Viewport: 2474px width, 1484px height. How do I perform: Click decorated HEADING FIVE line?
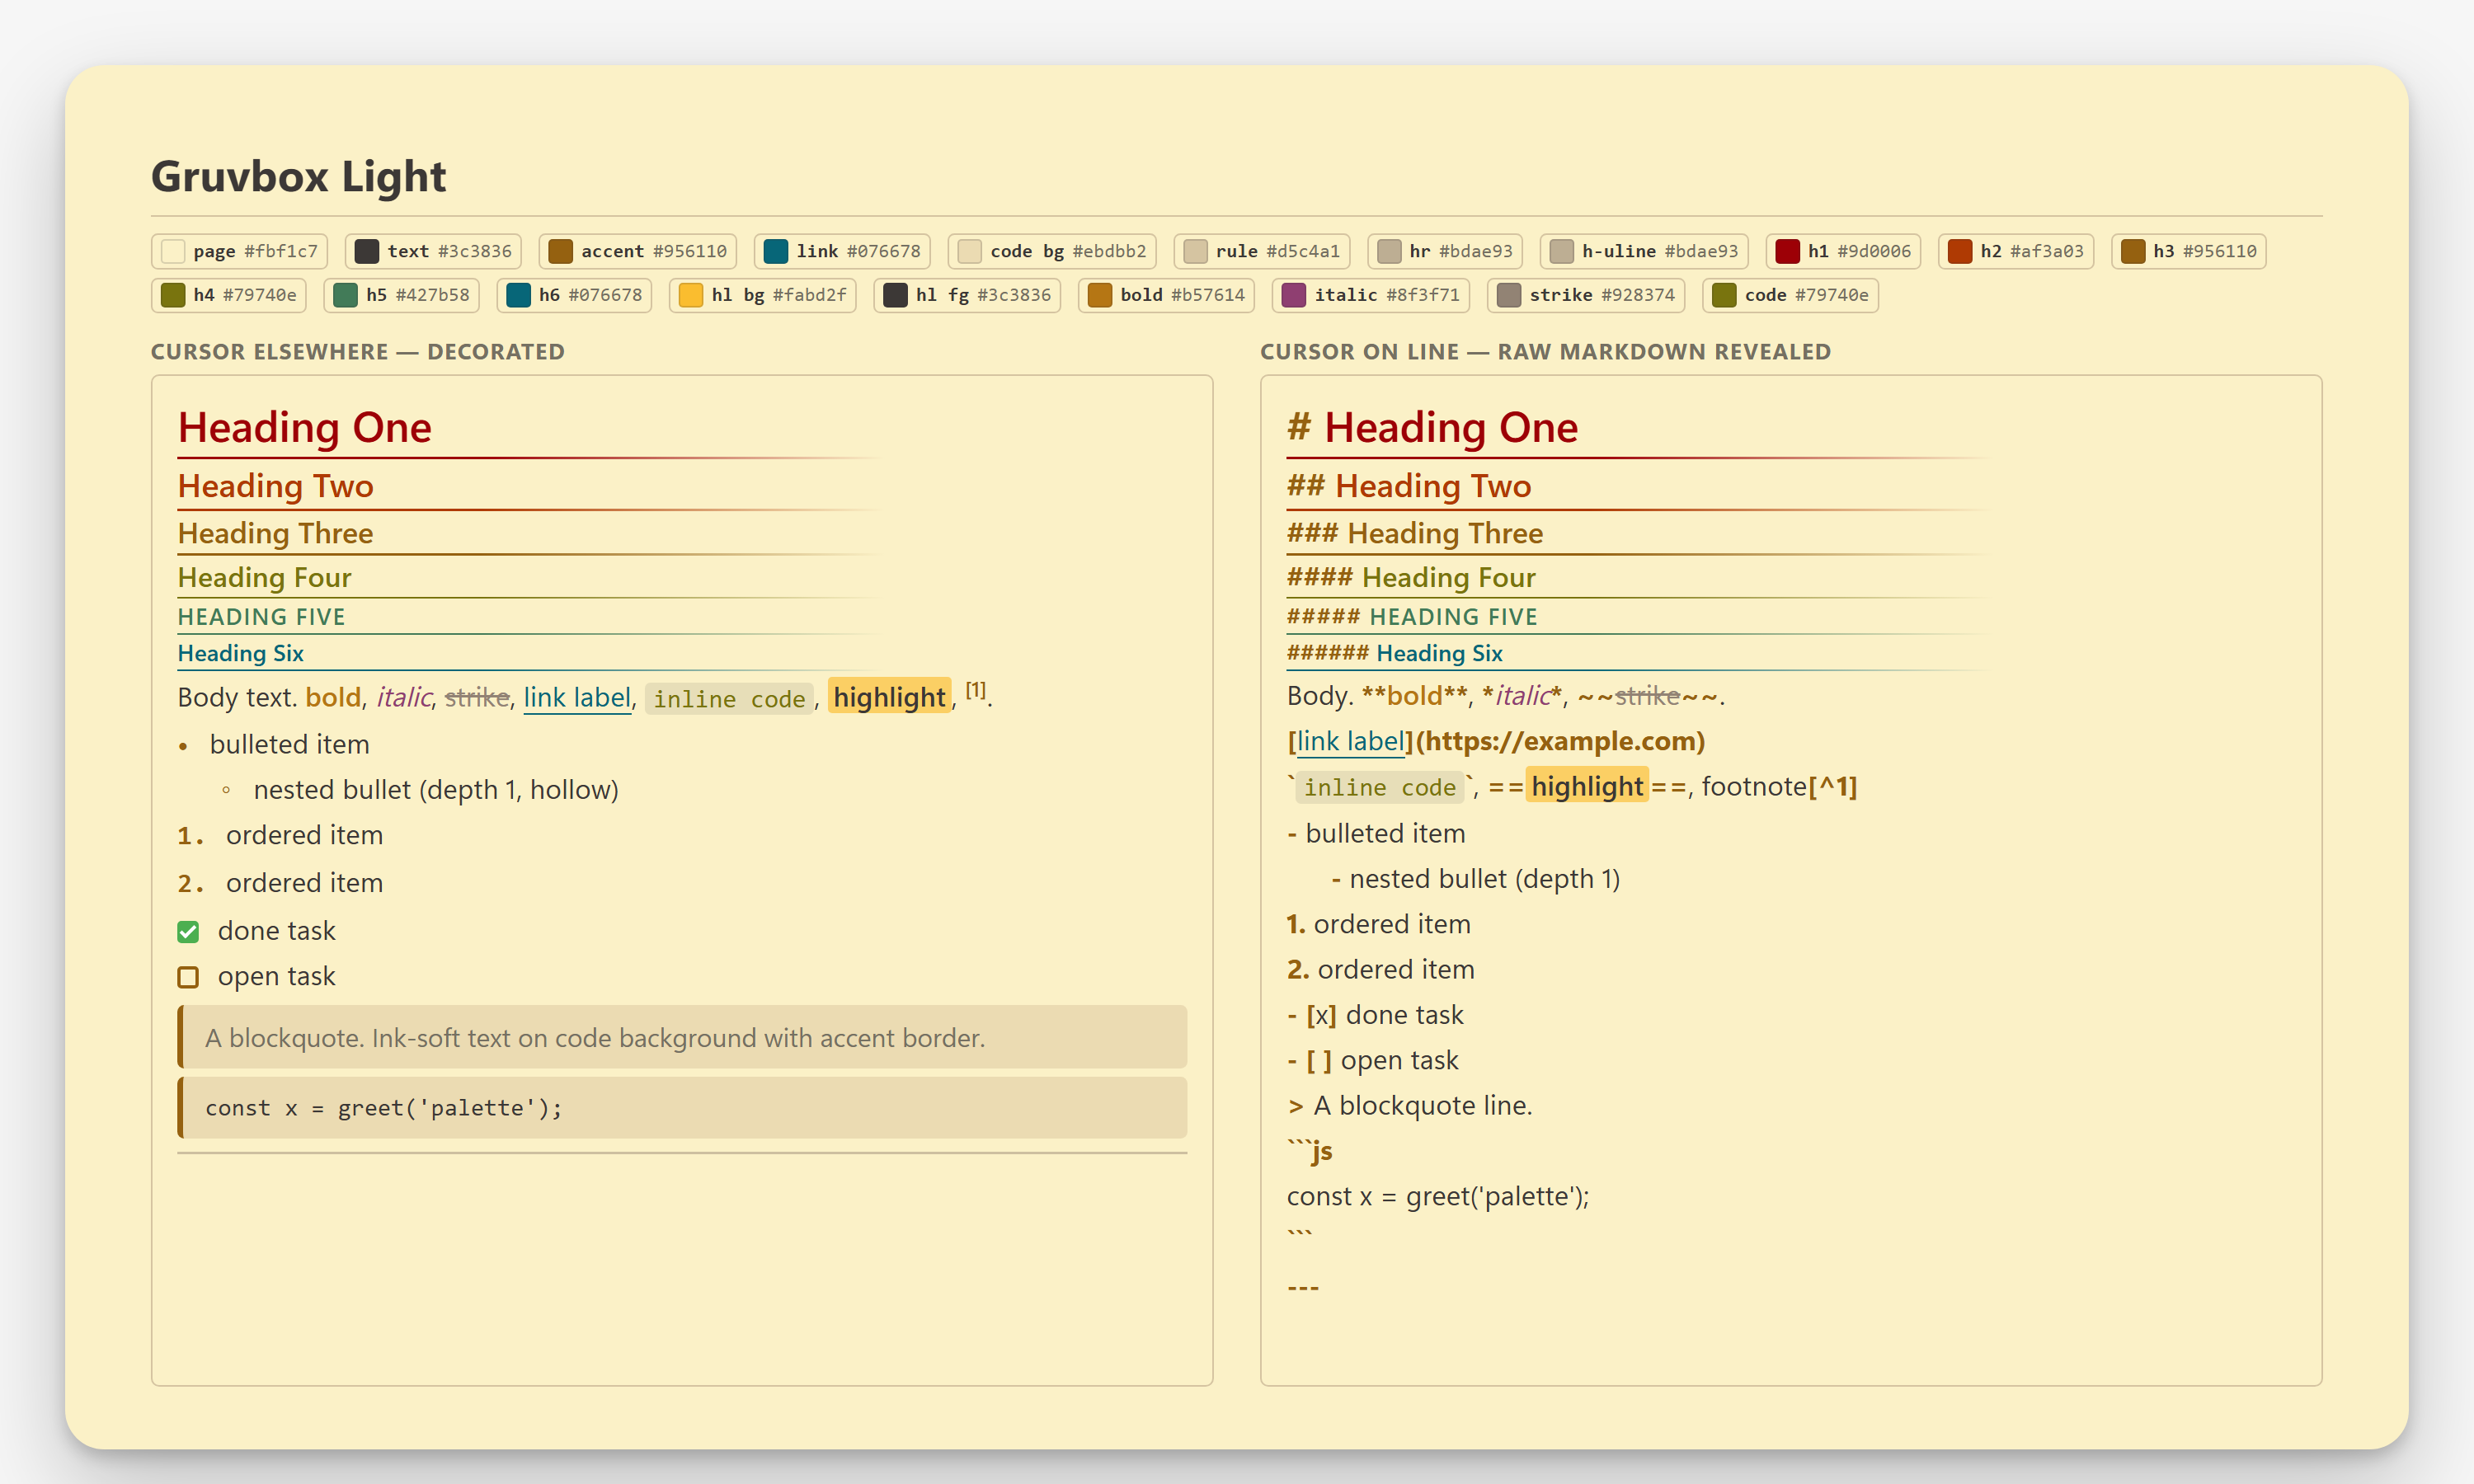(x=262, y=617)
